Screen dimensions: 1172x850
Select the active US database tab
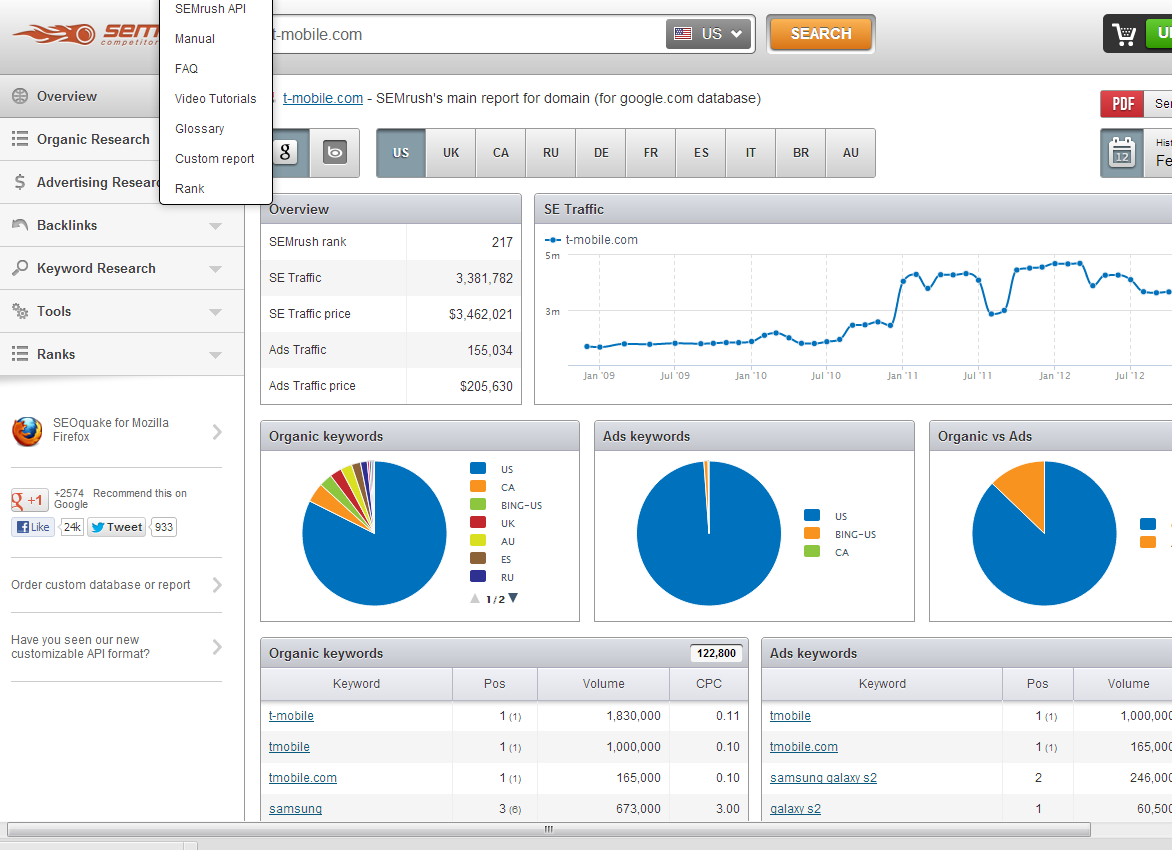[401, 153]
